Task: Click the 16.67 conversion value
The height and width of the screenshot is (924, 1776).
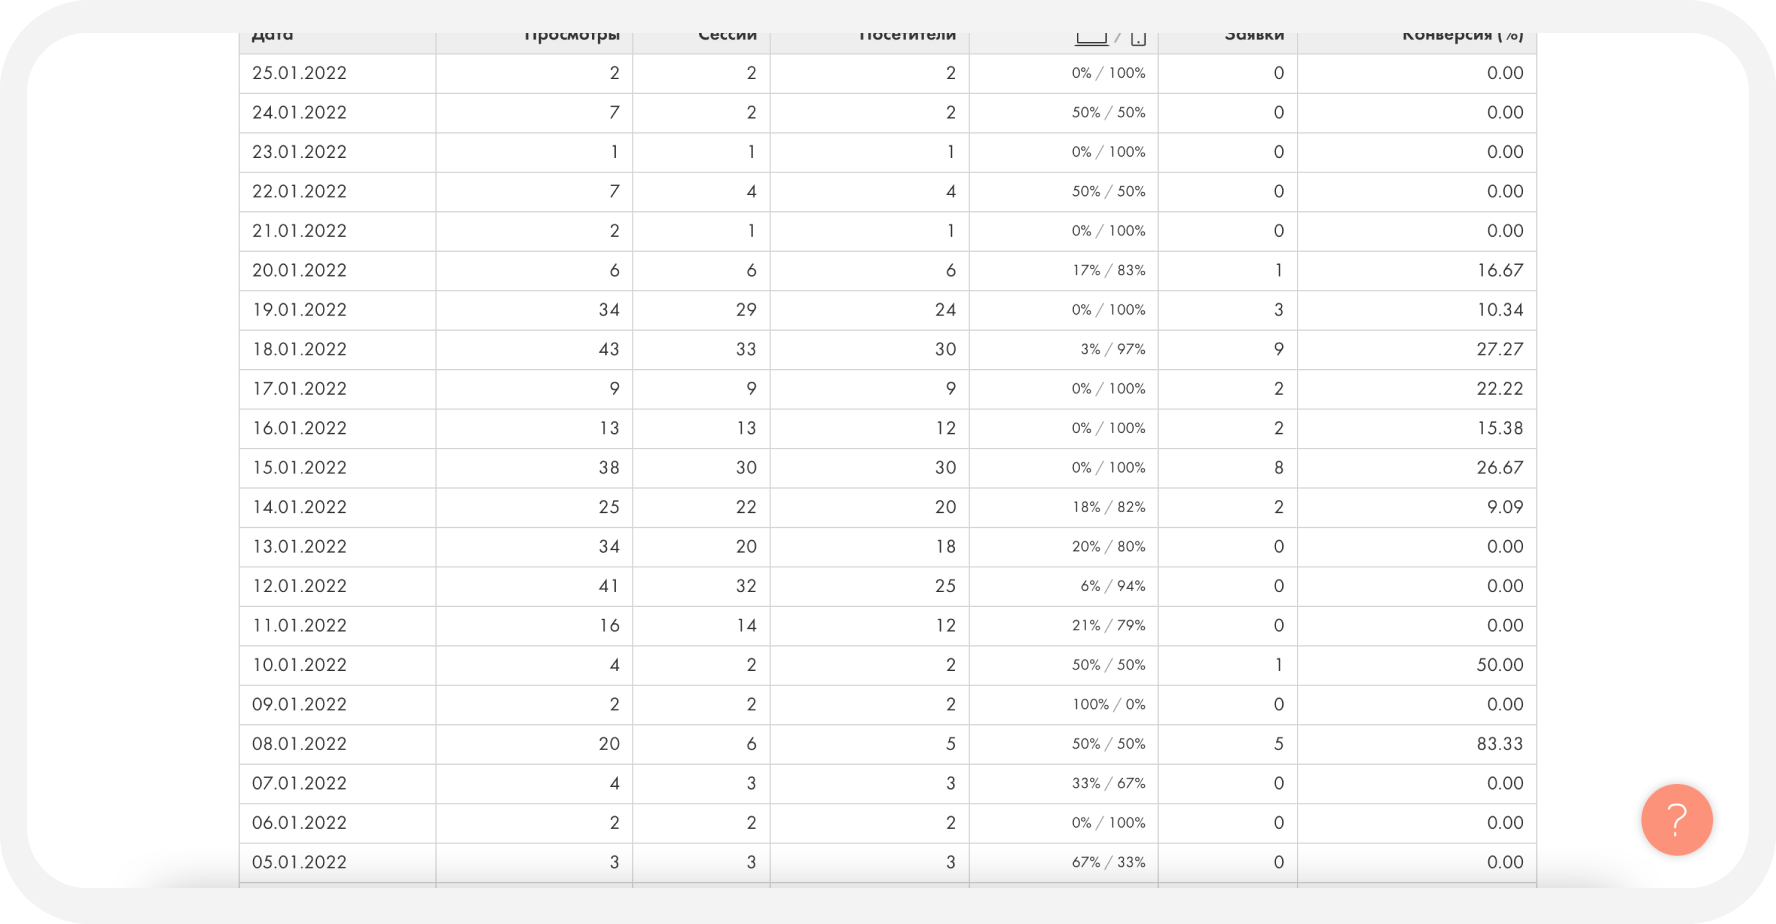Action: [1500, 270]
